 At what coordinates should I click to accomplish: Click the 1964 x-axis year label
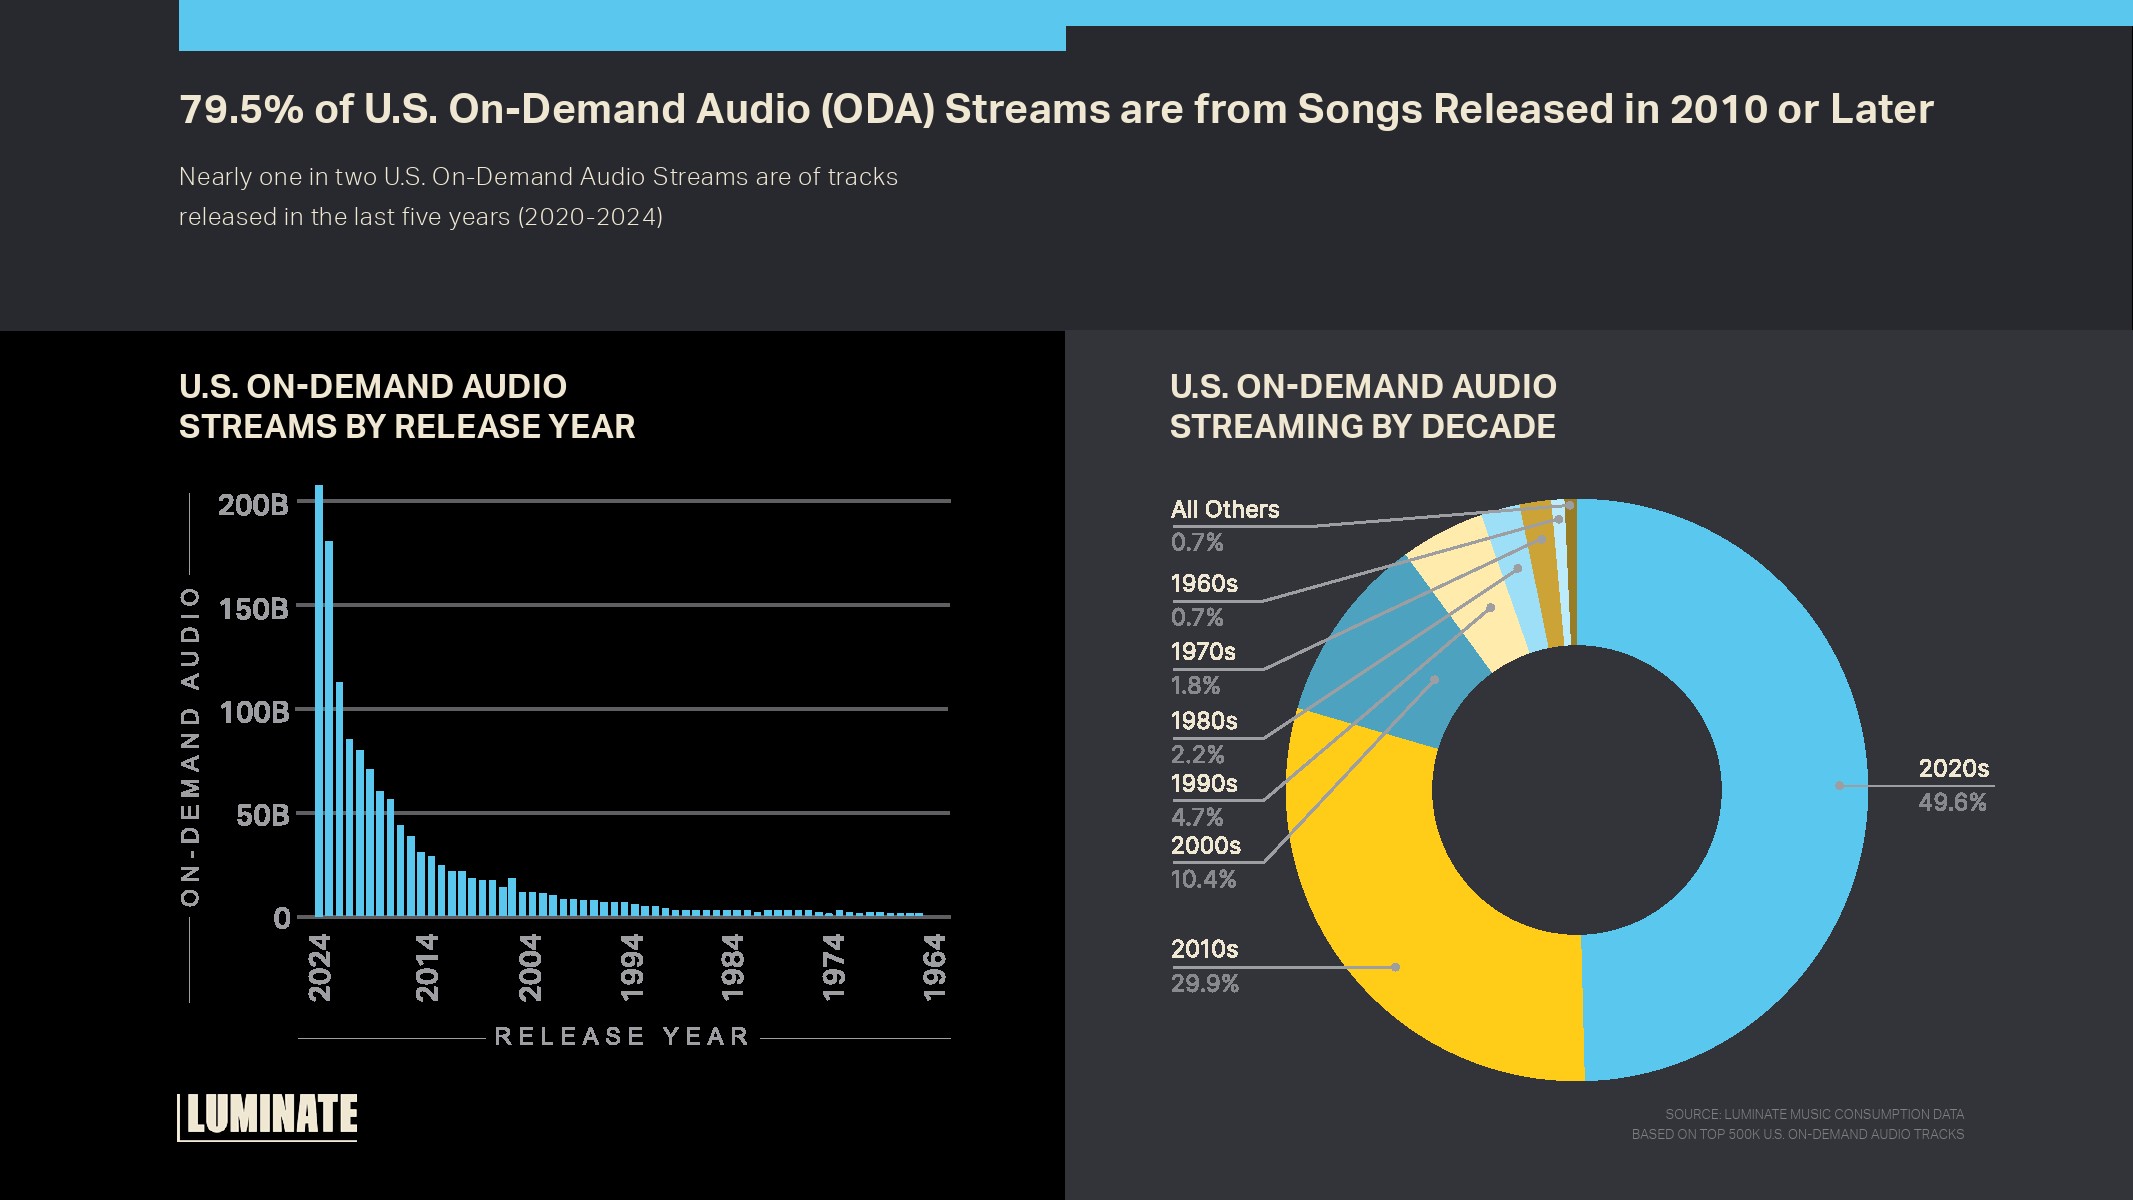tap(934, 967)
